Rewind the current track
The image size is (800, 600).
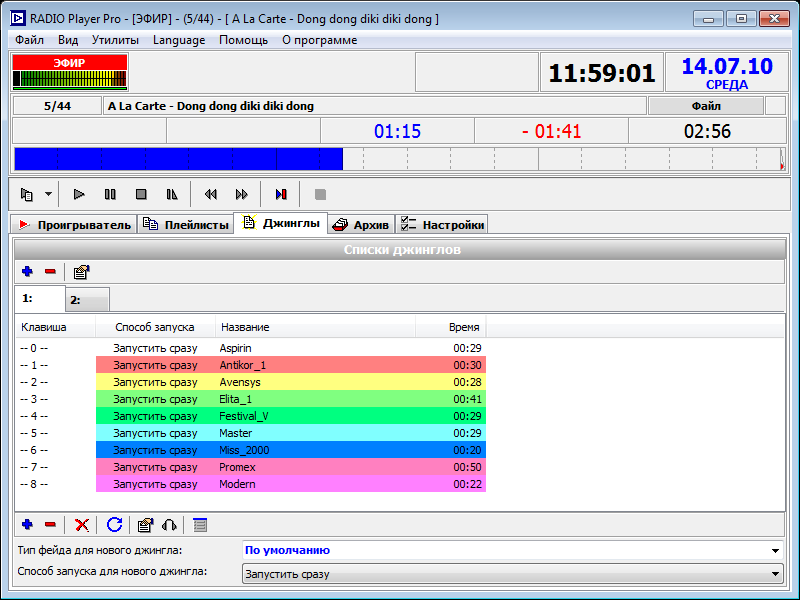tap(210, 194)
